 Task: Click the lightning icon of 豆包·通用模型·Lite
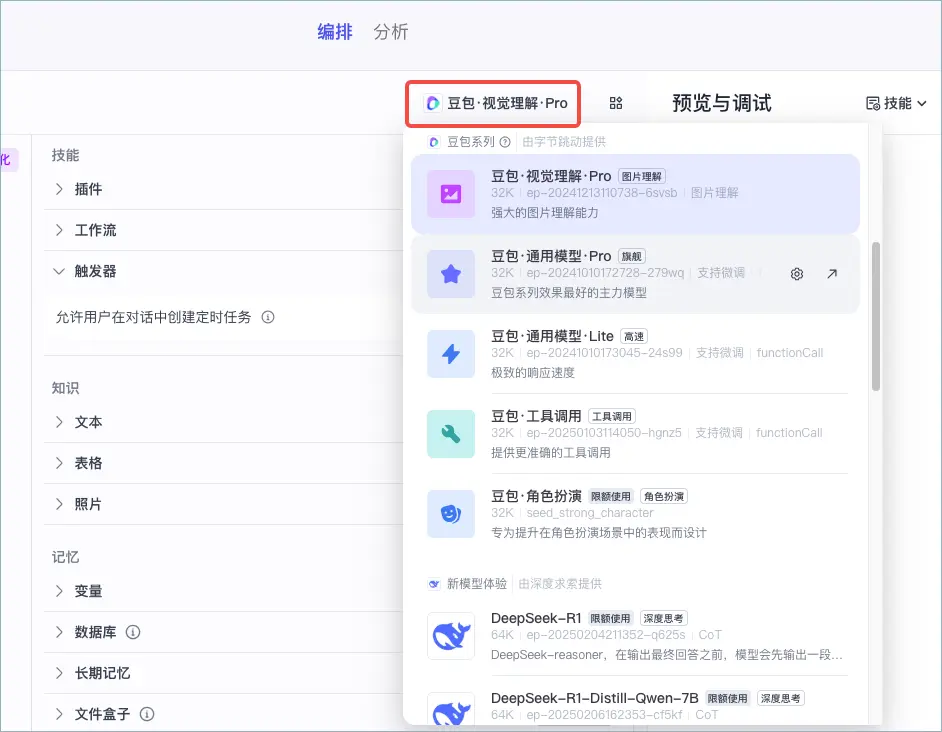pos(451,354)
